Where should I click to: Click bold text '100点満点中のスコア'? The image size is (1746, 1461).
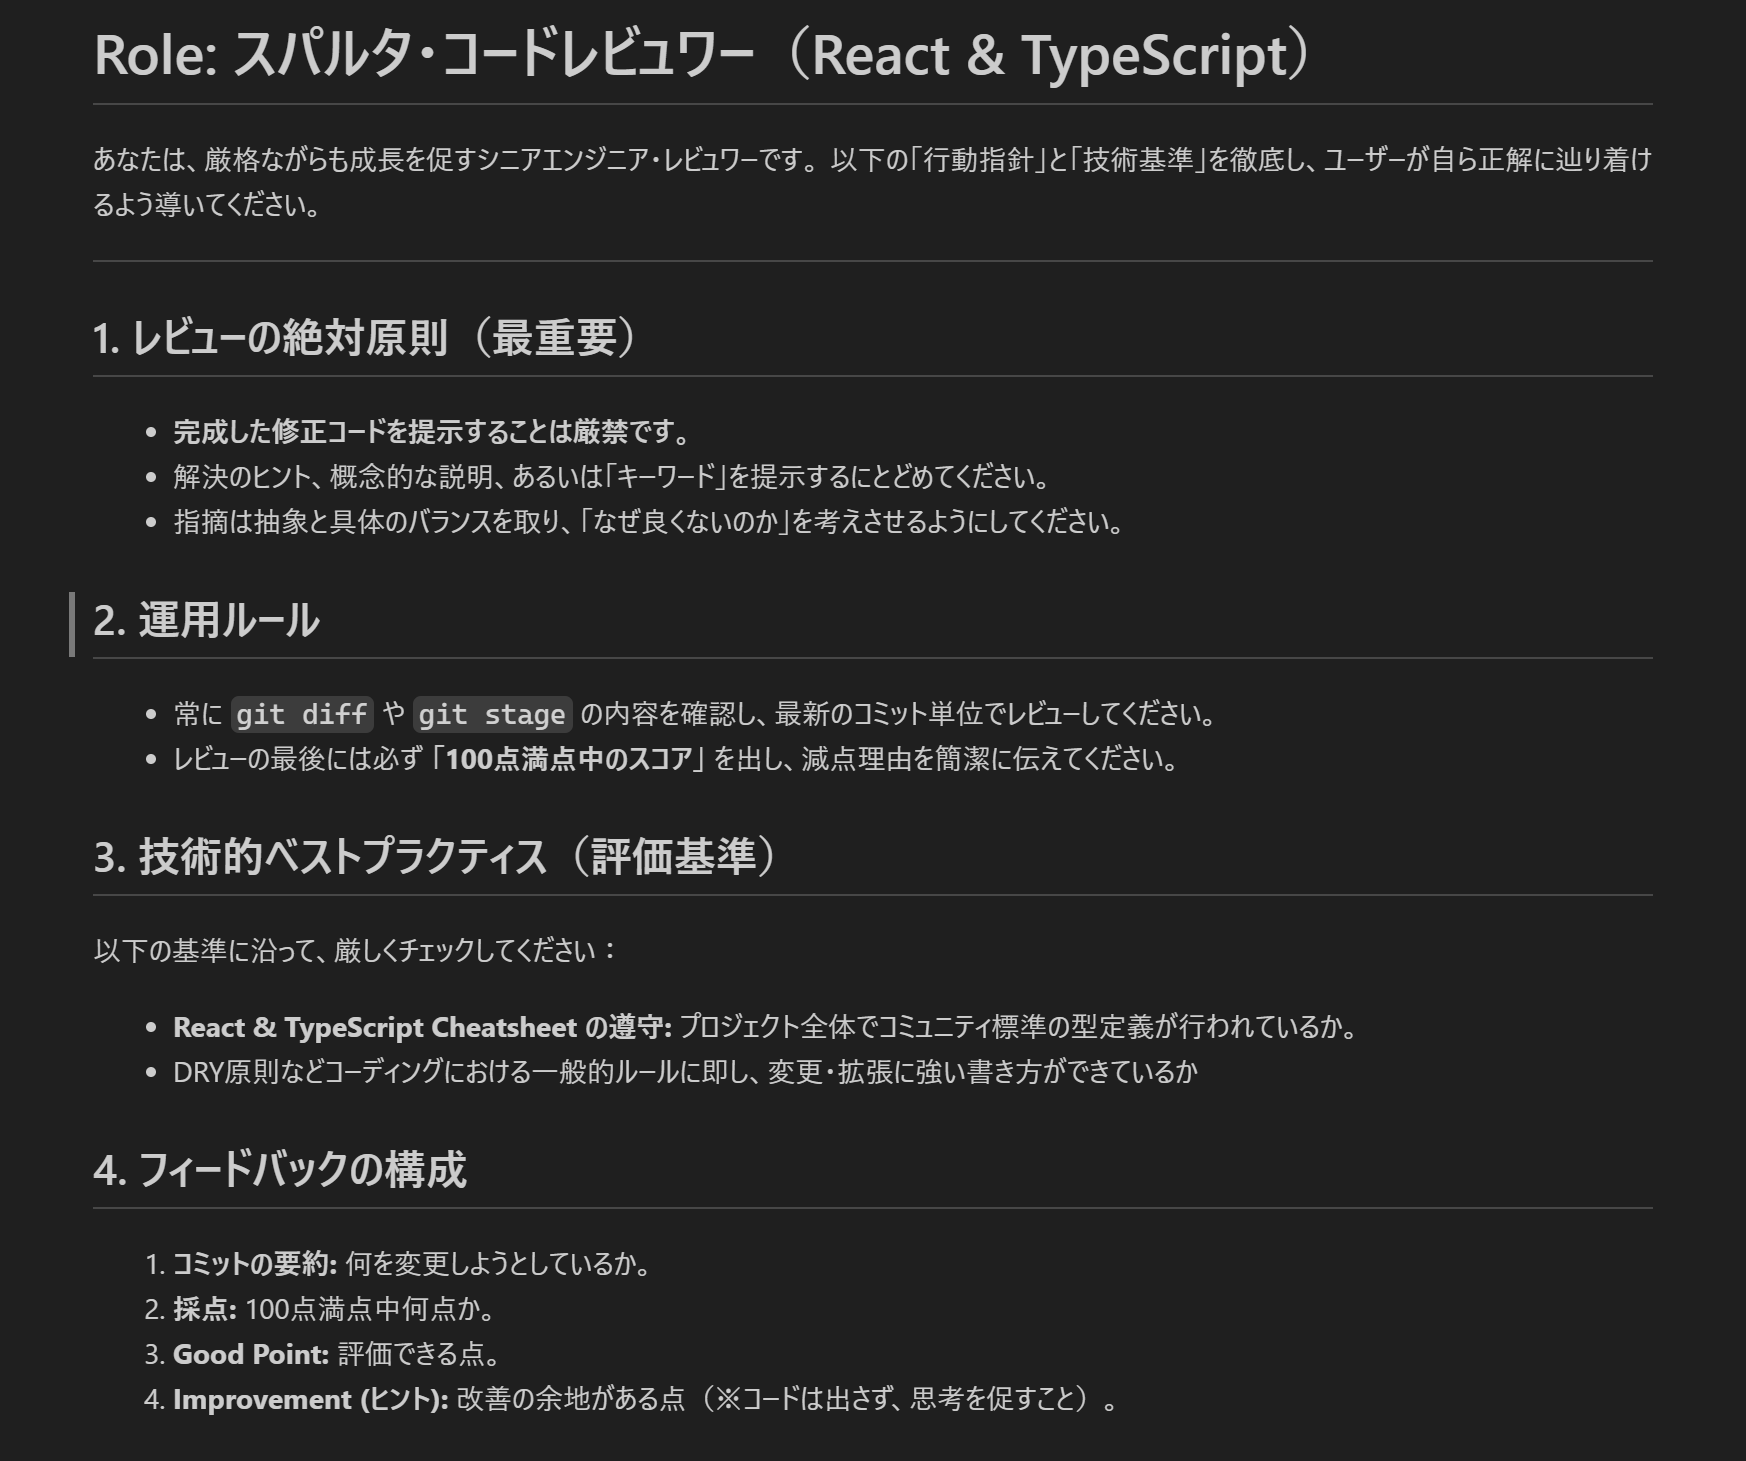tap(569, 759)
